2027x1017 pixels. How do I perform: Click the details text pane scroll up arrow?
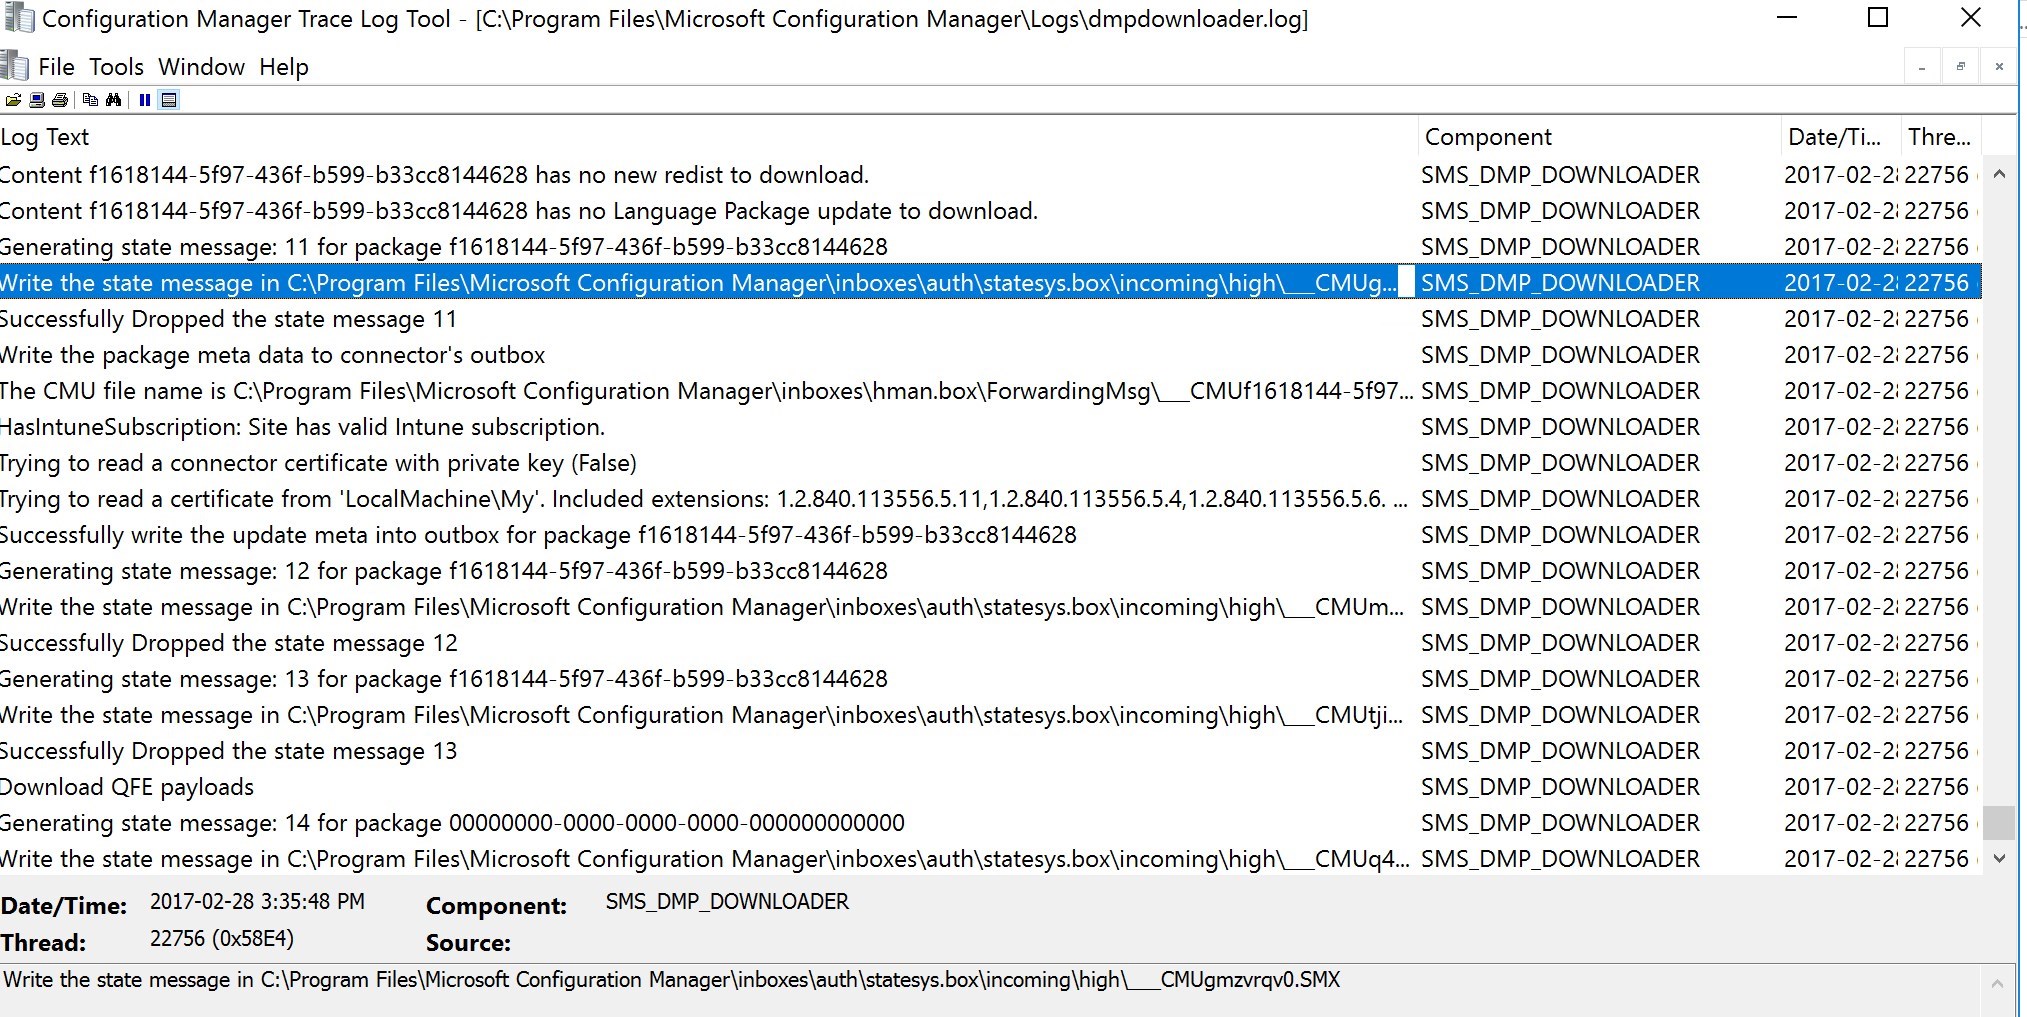click(x=1997, y=983)
